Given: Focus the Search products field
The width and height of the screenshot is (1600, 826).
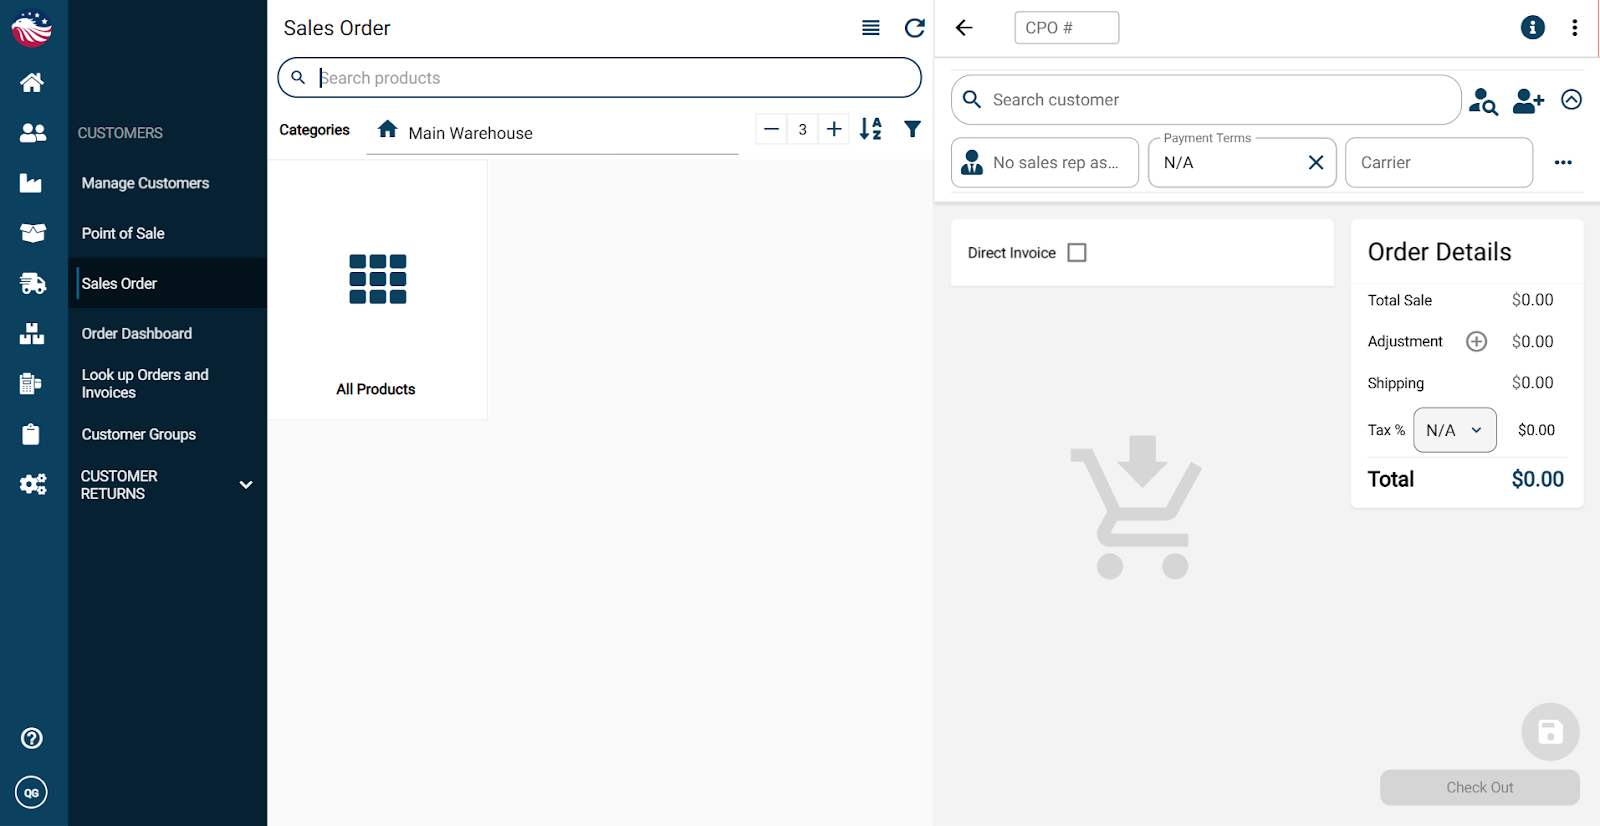Looking at the screenshot, I should pos(600,78).
